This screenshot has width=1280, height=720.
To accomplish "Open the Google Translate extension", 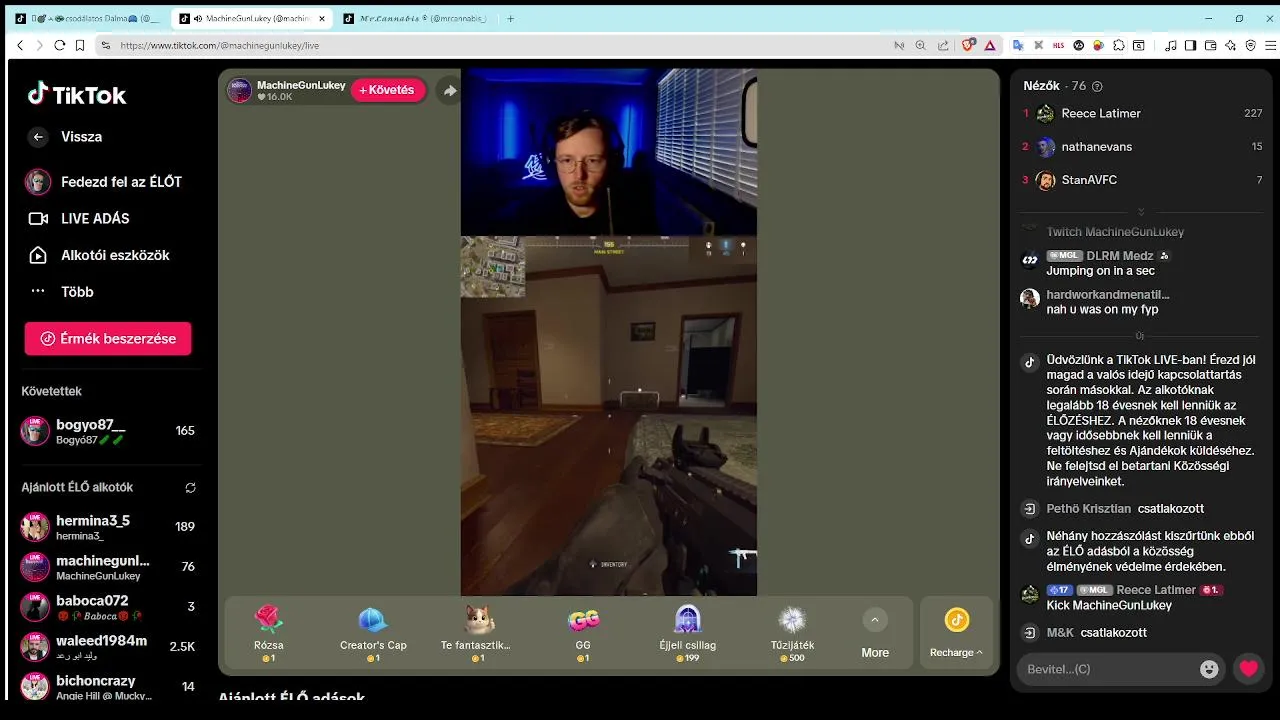I will (x=1018, y=46).
